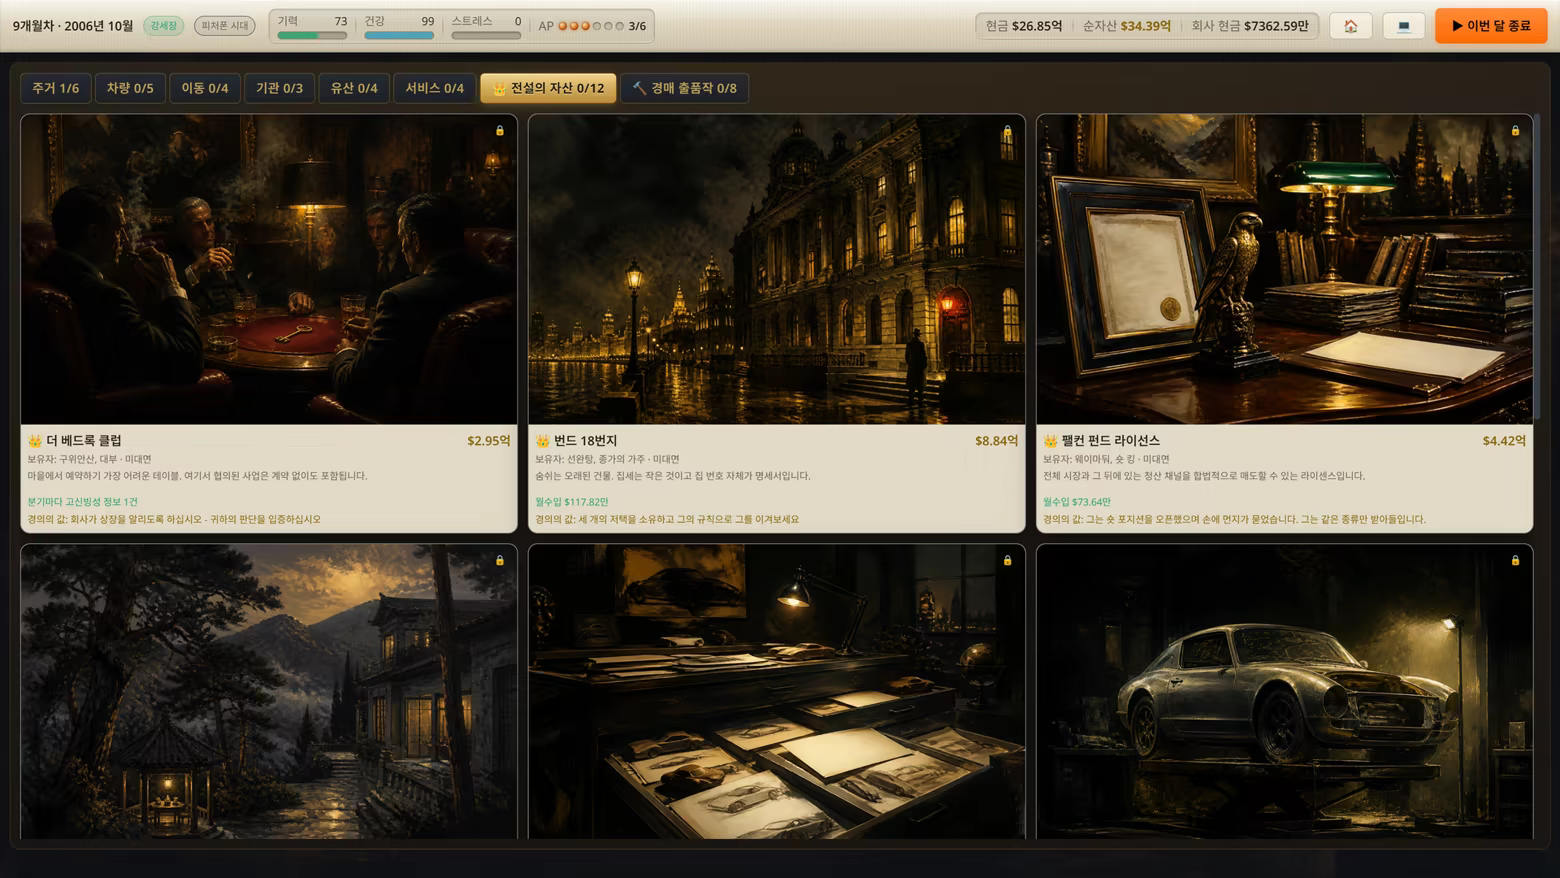Switch to the 주거 1/6 tab
The height and width of the screenshot is (878, 1560).
[56, 88]
